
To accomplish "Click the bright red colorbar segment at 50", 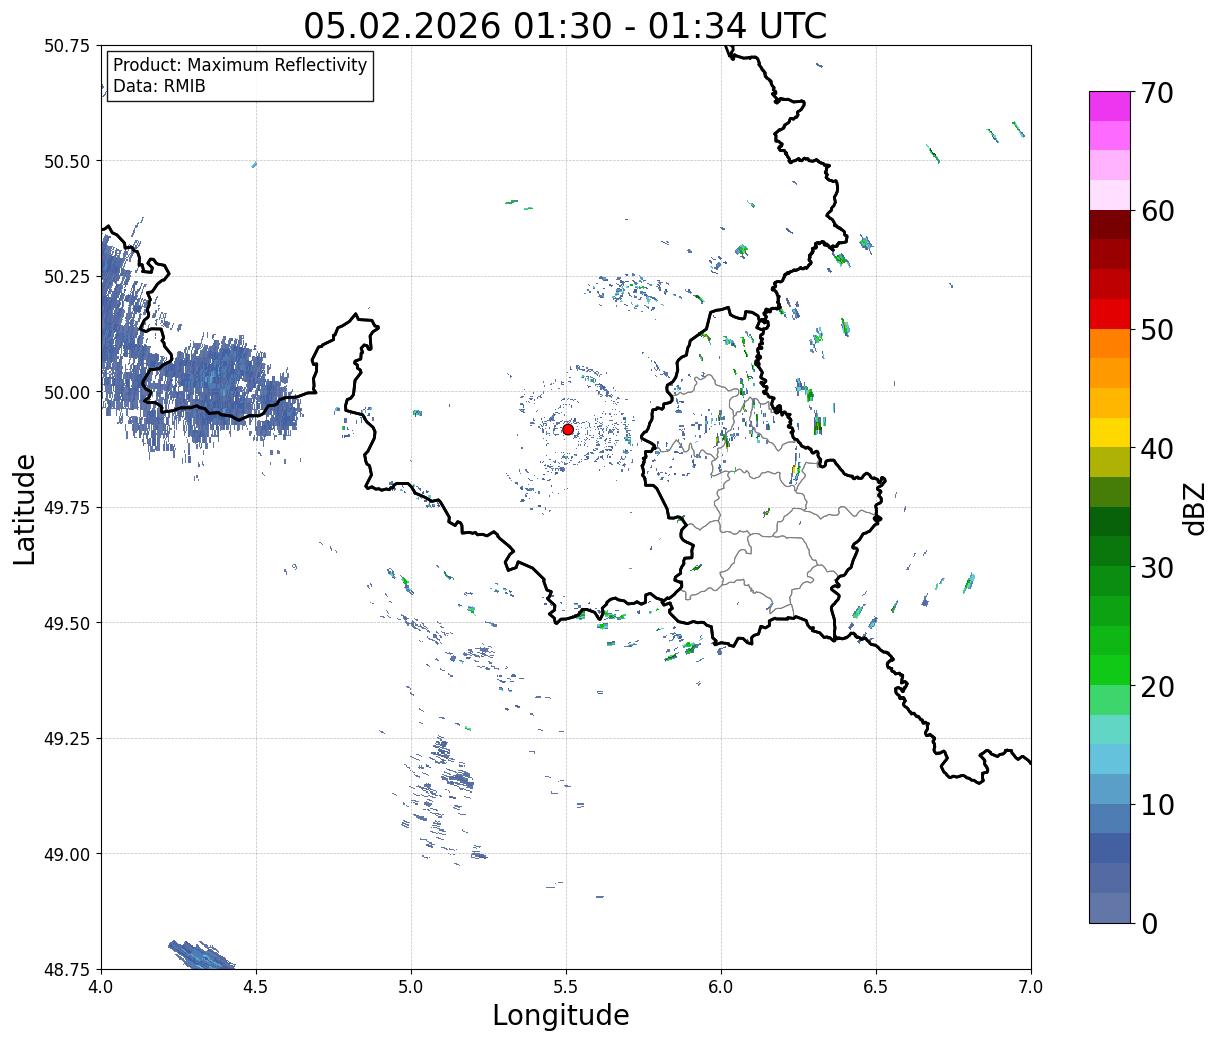I will pyautogui.click(x=1110, y=314).
